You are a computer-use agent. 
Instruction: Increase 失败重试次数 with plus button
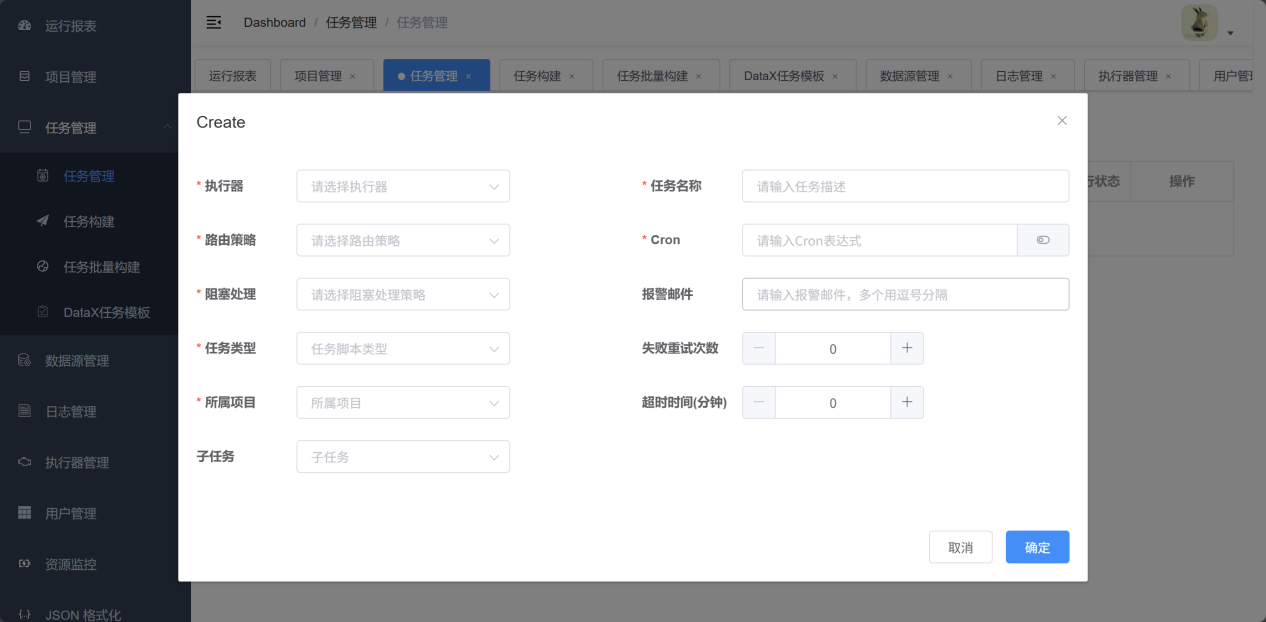[x=907, y=348]
